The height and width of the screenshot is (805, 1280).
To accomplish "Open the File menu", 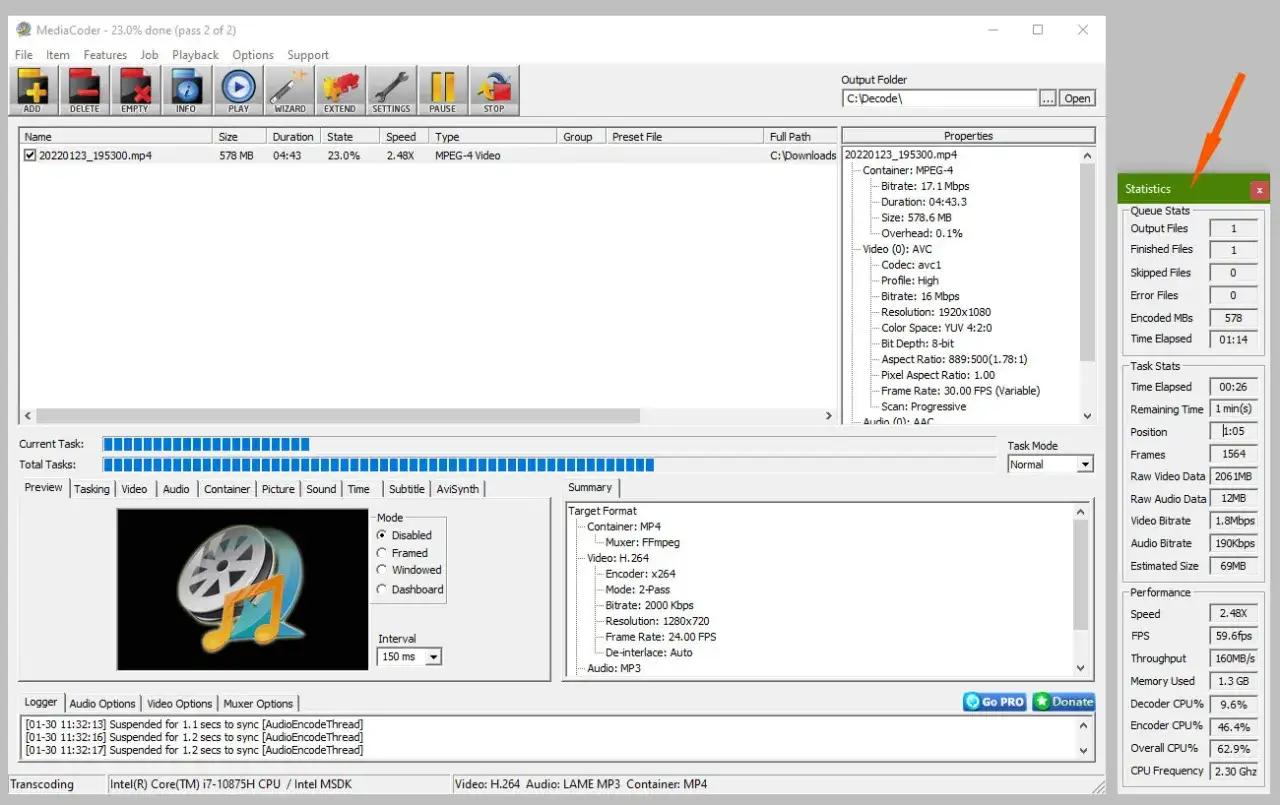I will click(x=24, y=55).
